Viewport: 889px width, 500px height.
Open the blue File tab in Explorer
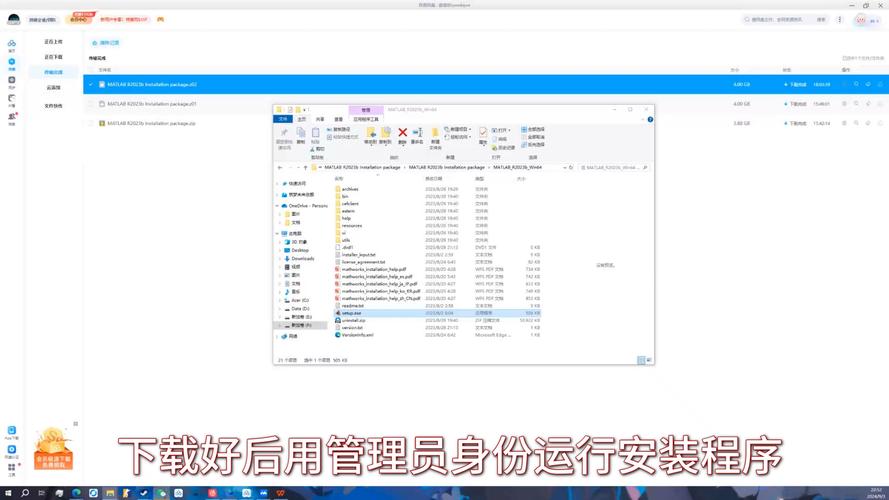283,119
